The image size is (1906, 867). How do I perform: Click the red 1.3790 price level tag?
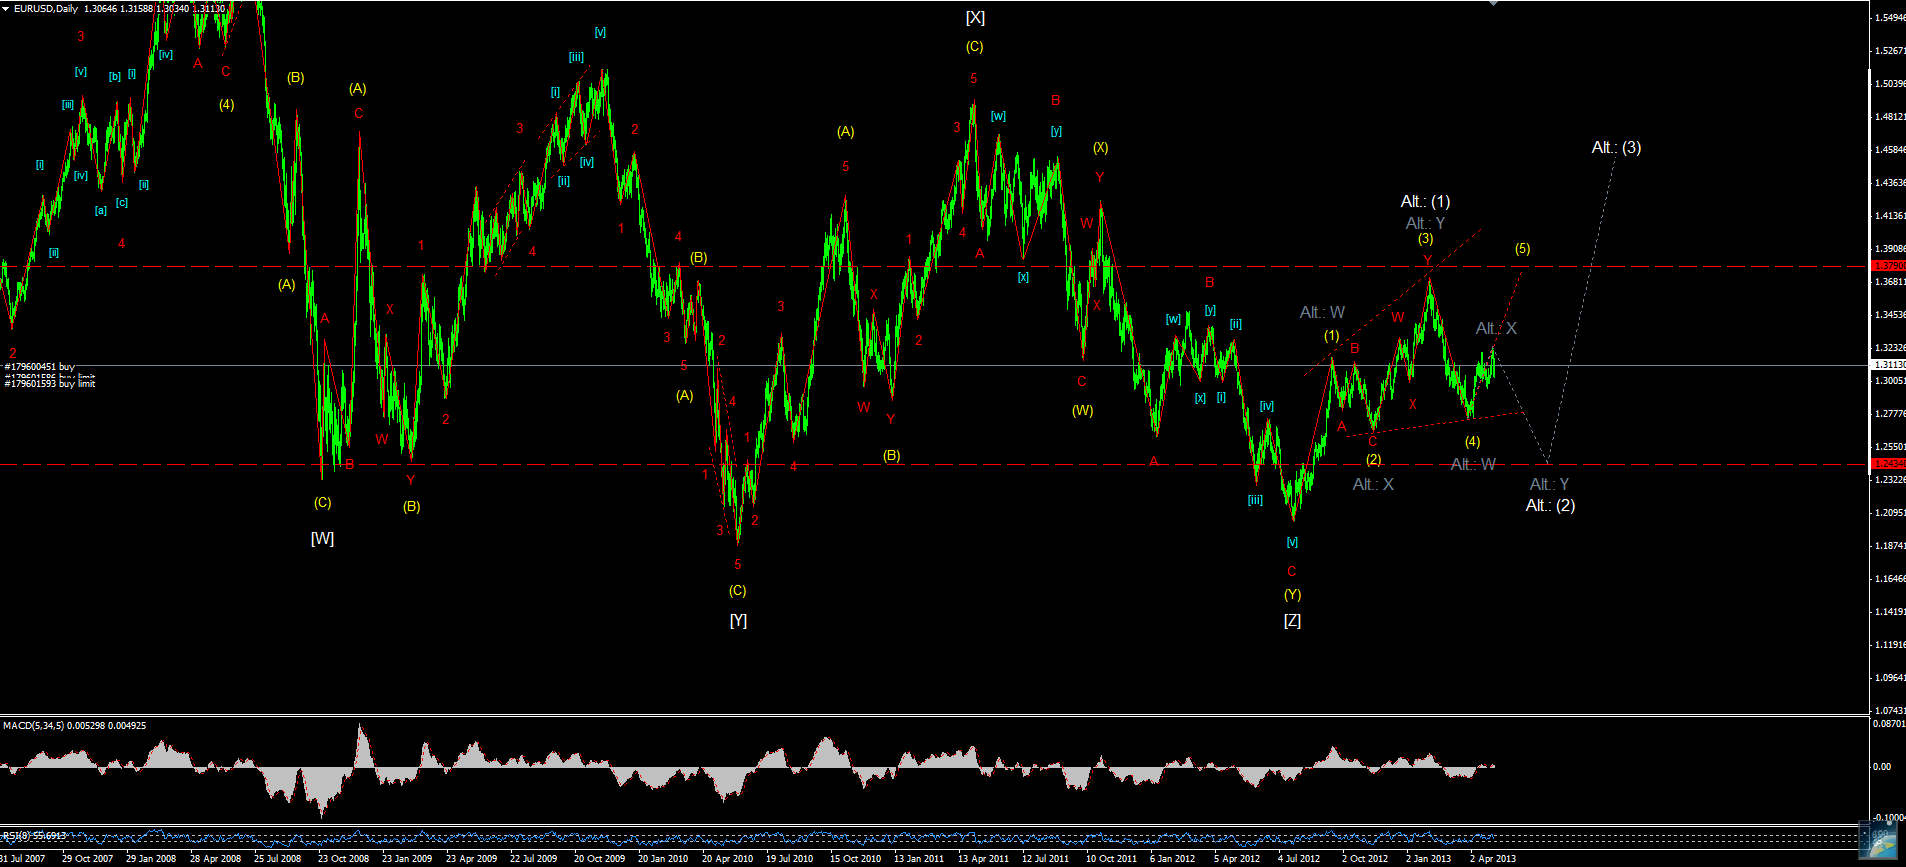[x=1888, y=266]
